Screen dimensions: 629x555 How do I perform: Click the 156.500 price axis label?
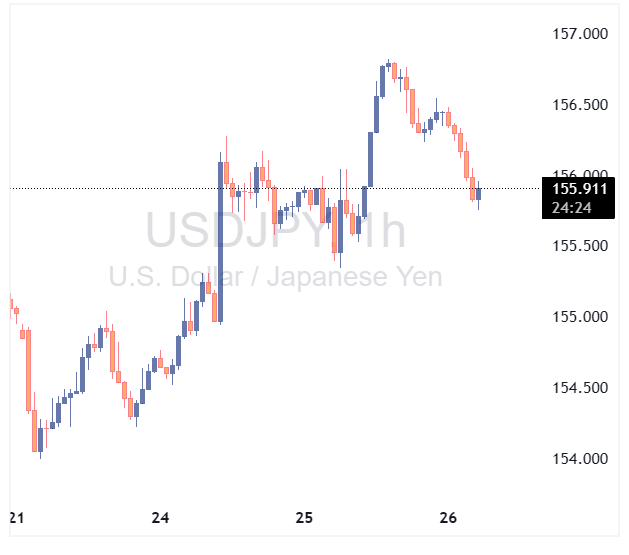(580, 105)
